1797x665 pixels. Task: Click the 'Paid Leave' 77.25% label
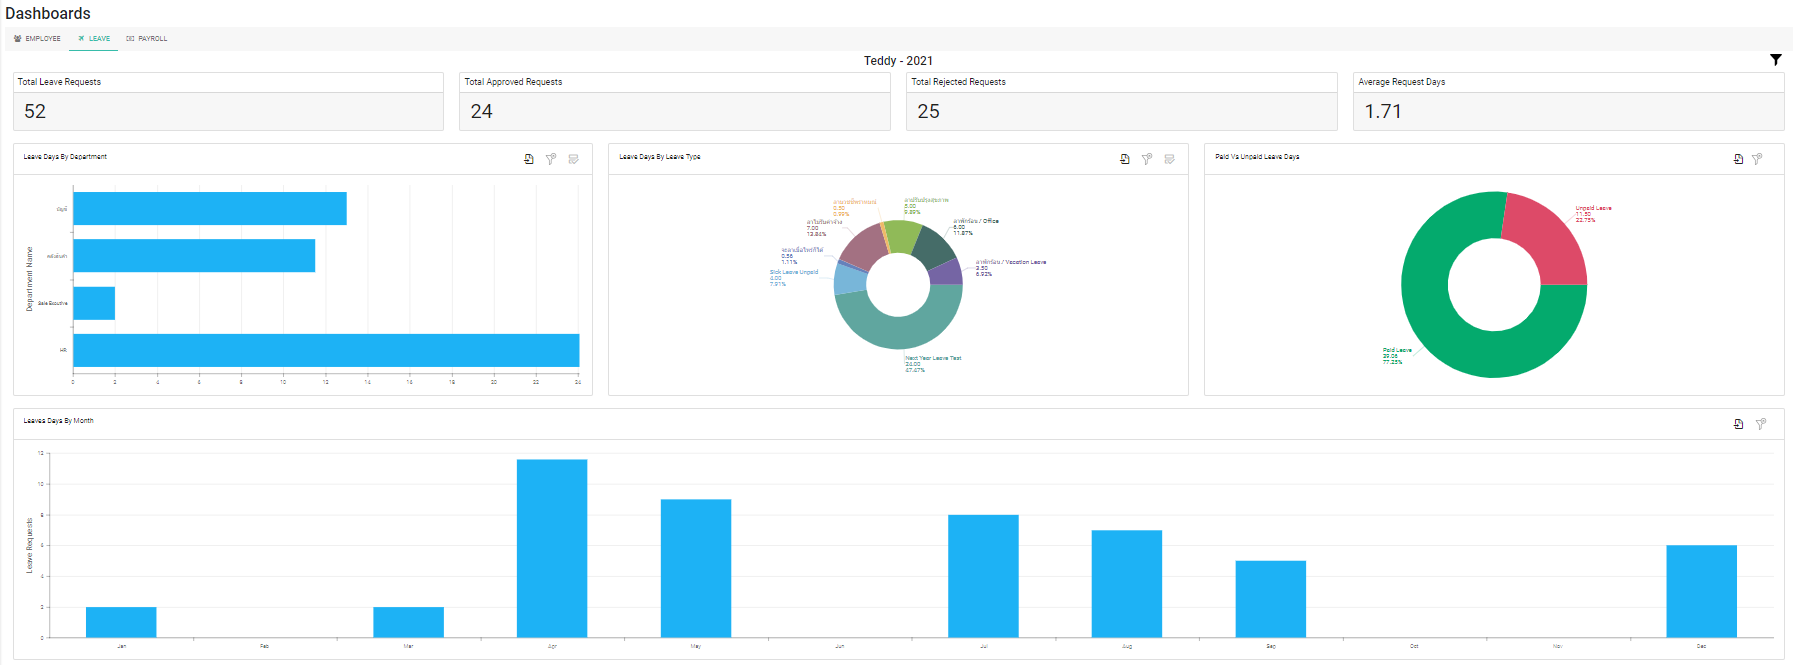pyautogui.click(x=1397, y=356)
